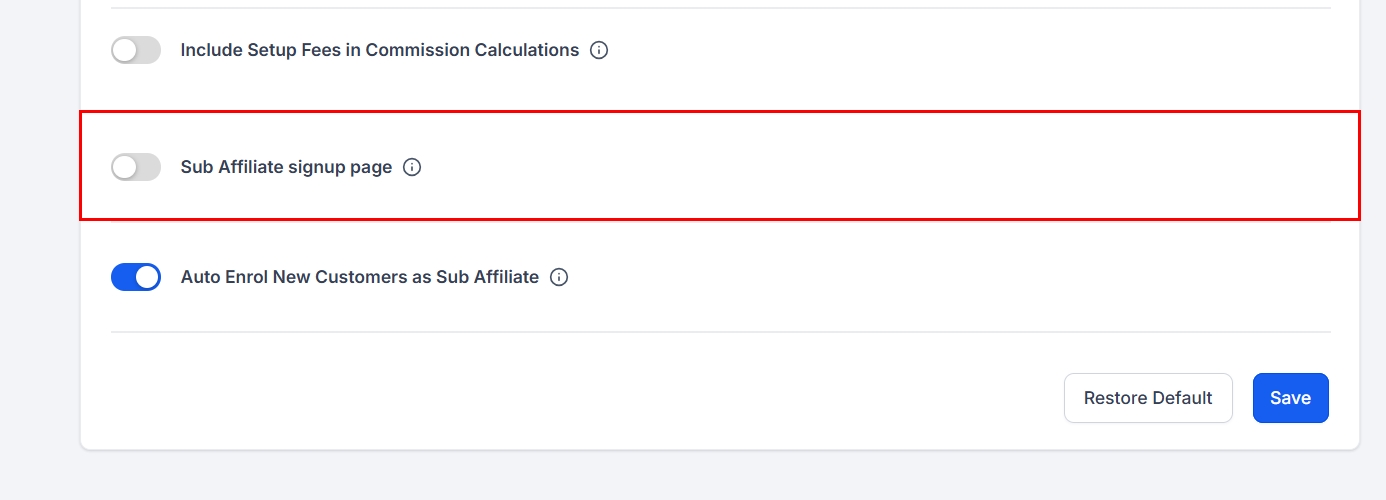Click the Include Setup Fees label text
The width and height of the screenshot is (1386, 500).
(x=379, y=50)
